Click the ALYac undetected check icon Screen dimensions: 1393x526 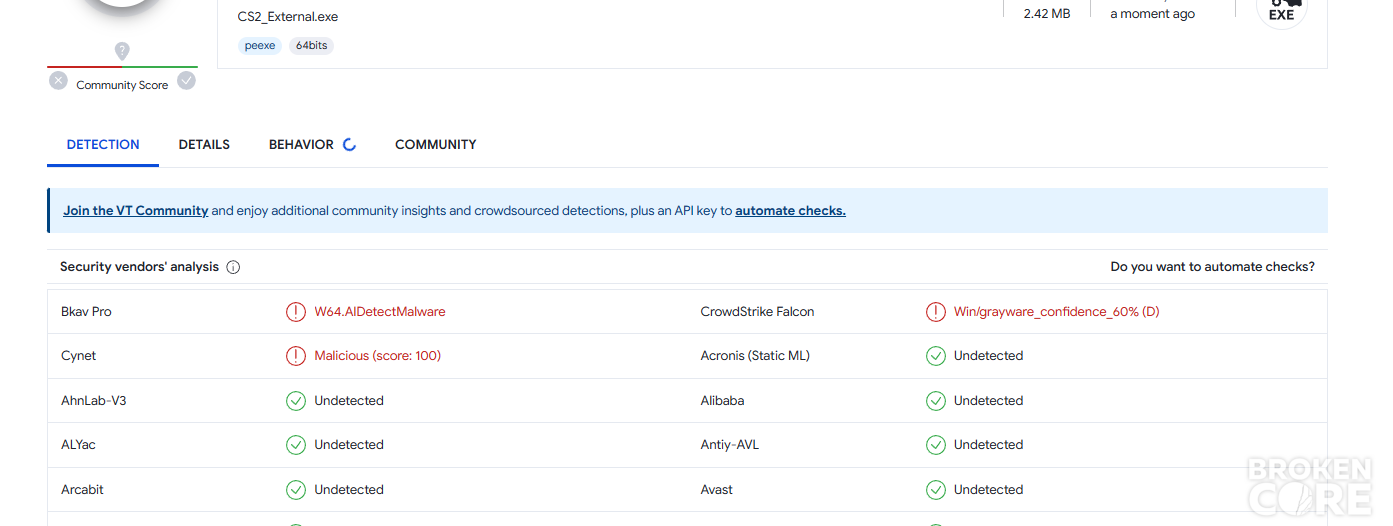point(296,445)
